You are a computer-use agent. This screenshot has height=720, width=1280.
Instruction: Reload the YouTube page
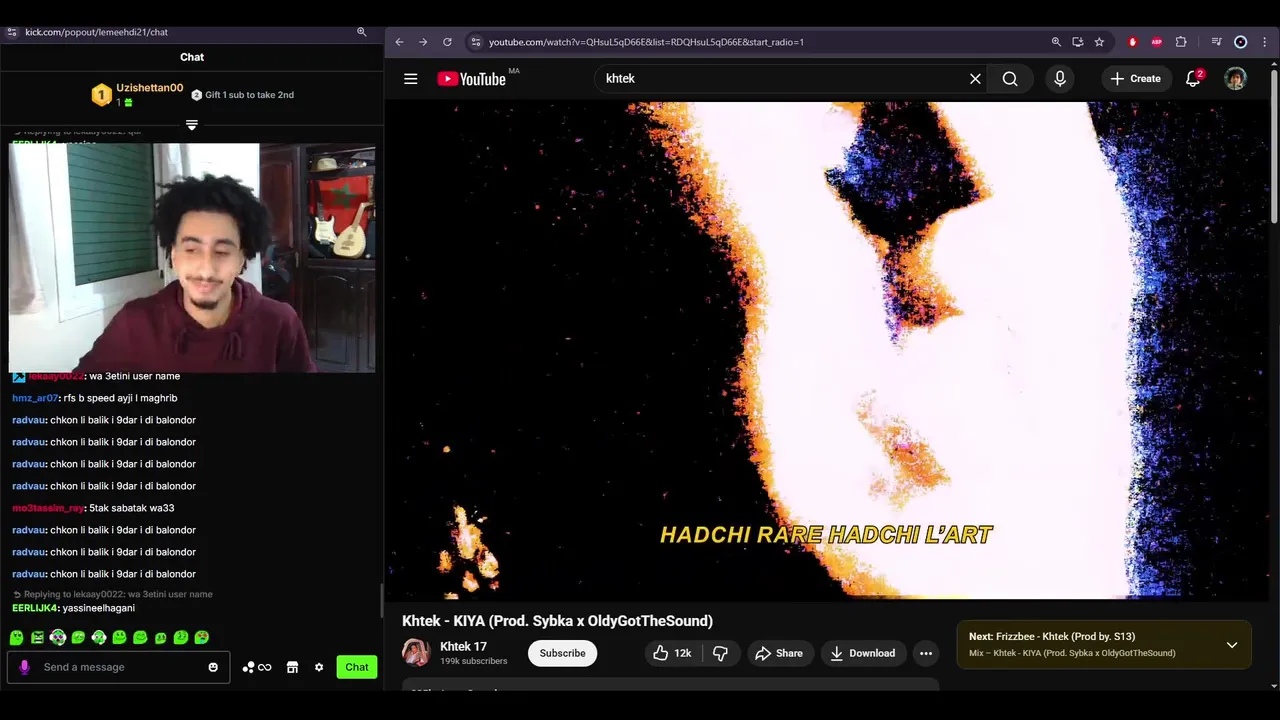tap(447, 42)
